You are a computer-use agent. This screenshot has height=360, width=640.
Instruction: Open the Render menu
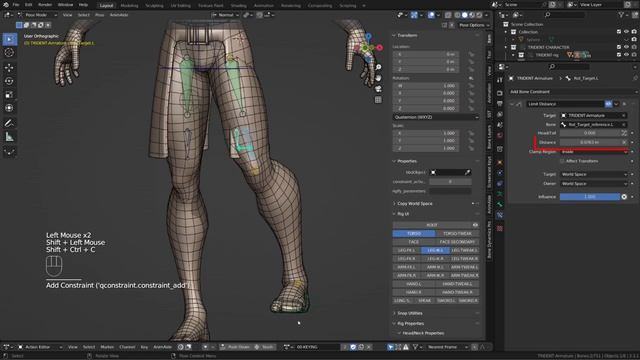(x=45, y=5)
